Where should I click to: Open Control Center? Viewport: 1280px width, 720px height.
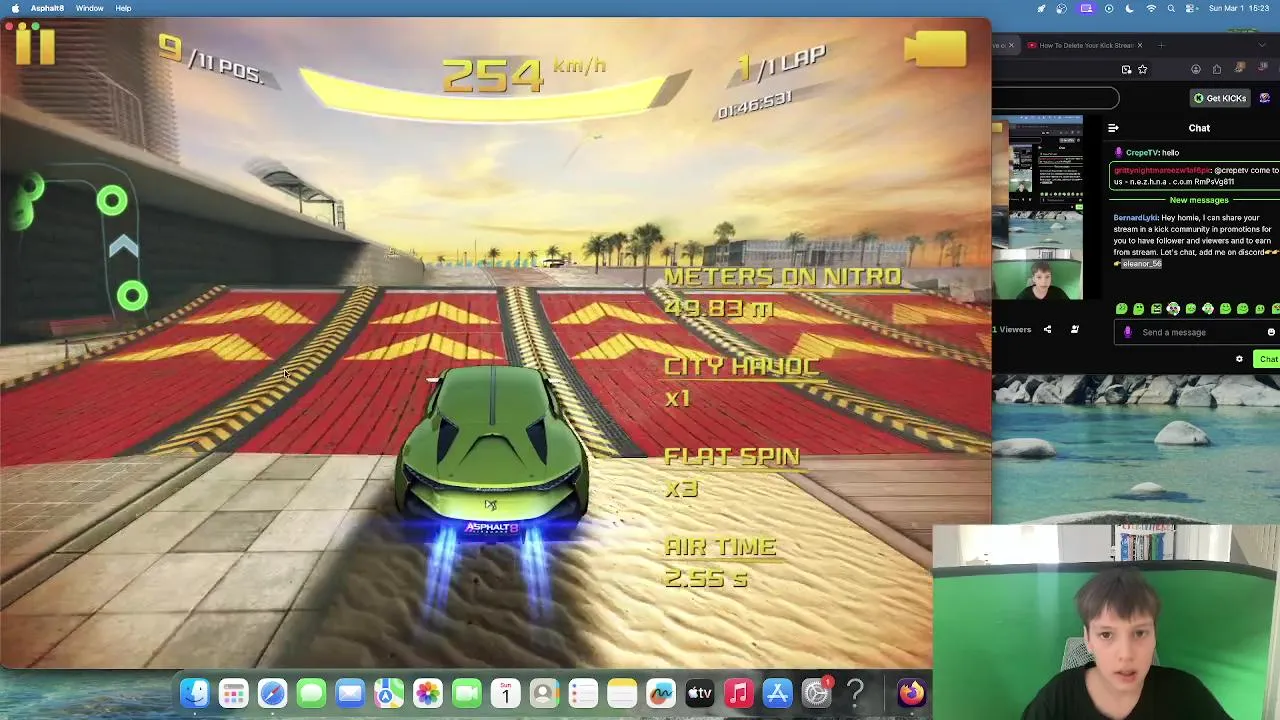click(x=1191, y=8)
